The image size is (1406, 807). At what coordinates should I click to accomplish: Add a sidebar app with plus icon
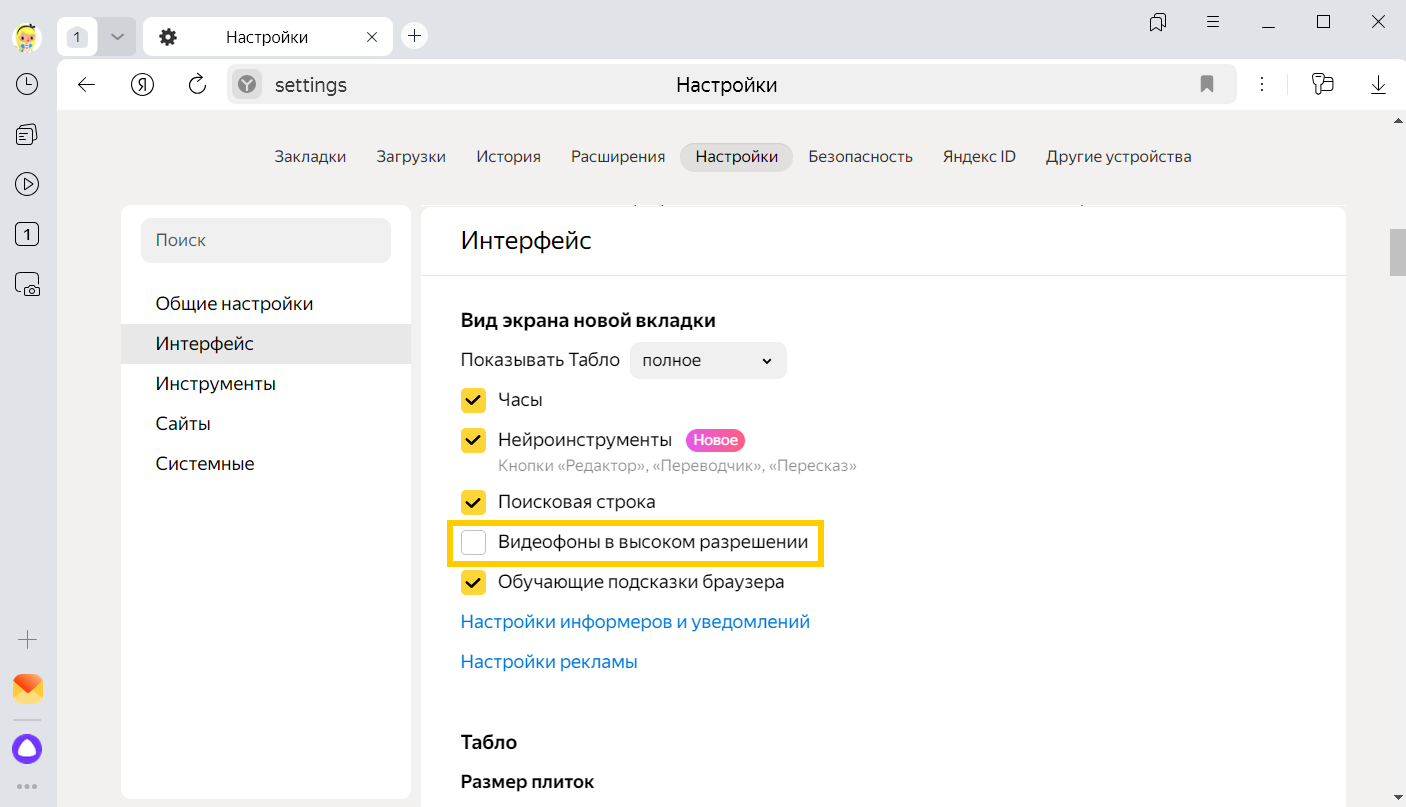(27, 640)
